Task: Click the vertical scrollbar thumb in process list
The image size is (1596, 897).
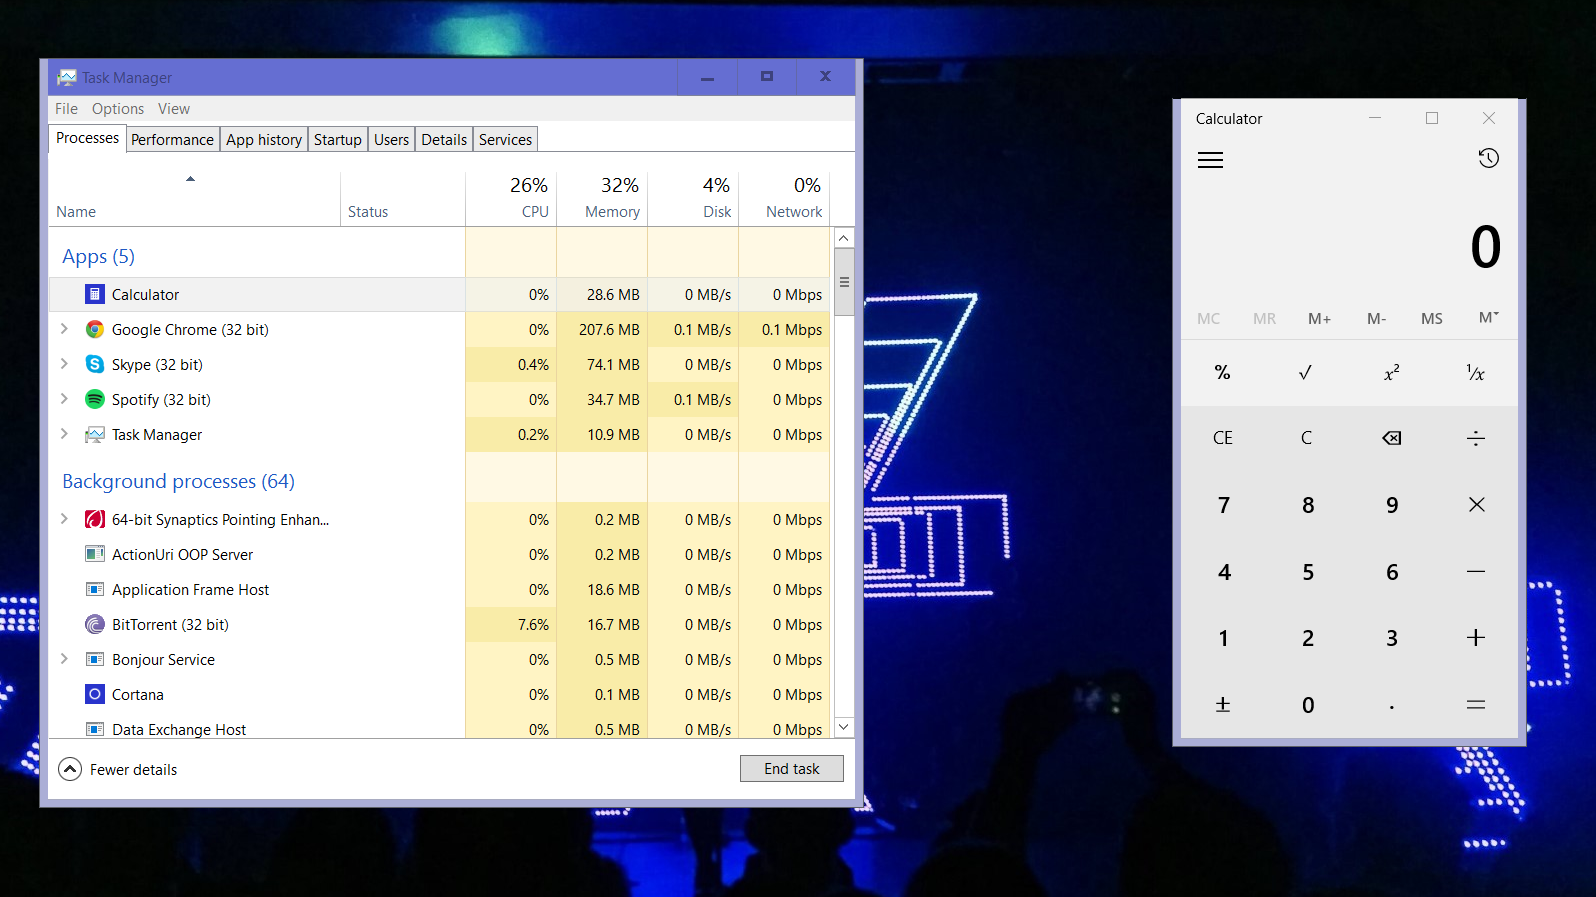Action: pyautogui.click(x=844, y=282)
